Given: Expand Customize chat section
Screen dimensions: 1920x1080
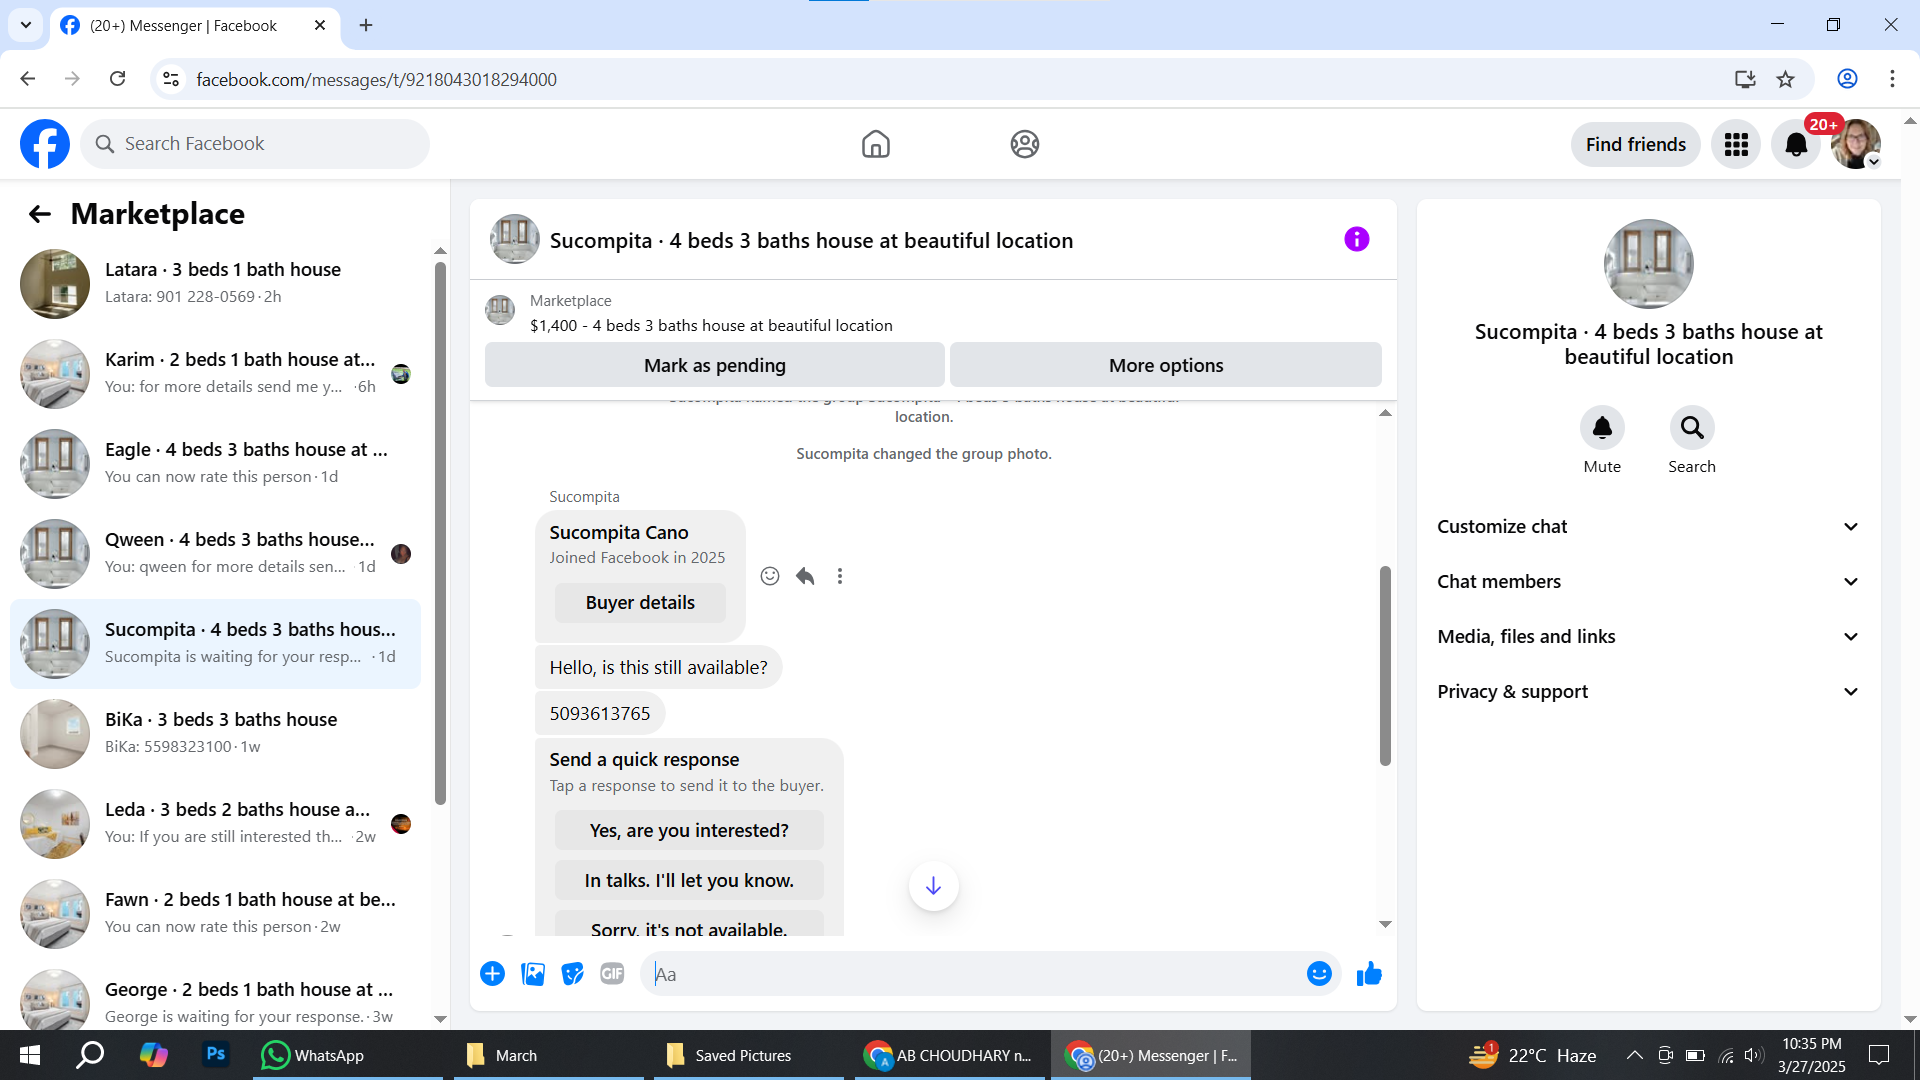Looking at the screenshot, I should click(x=1649, y=527).
